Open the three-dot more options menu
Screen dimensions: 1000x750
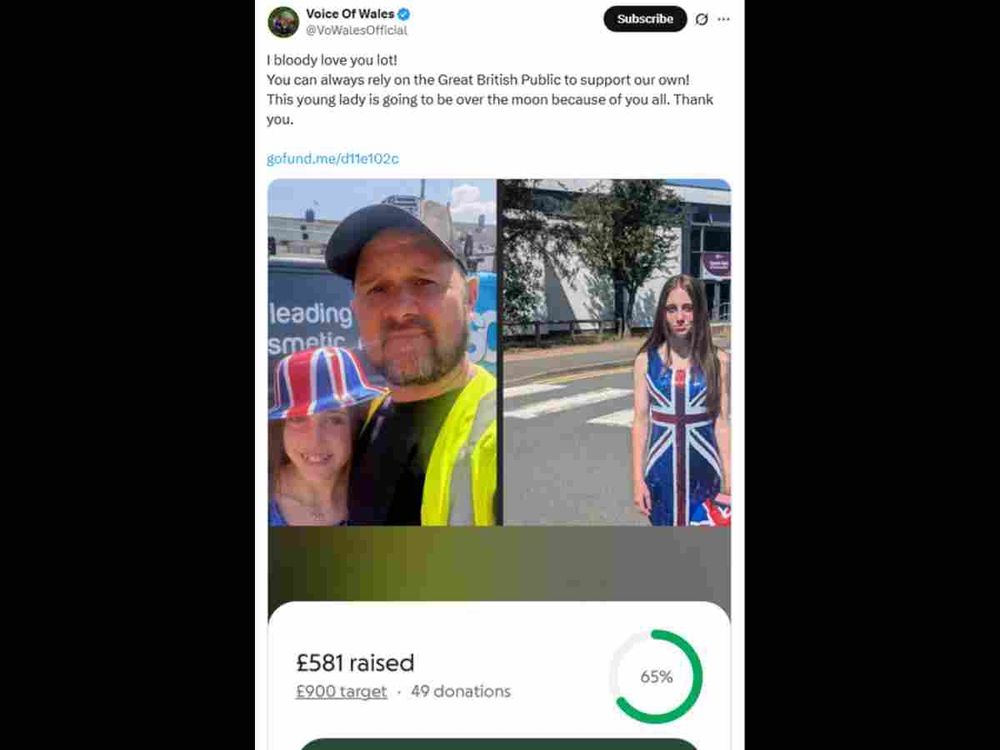click(723, 19)
